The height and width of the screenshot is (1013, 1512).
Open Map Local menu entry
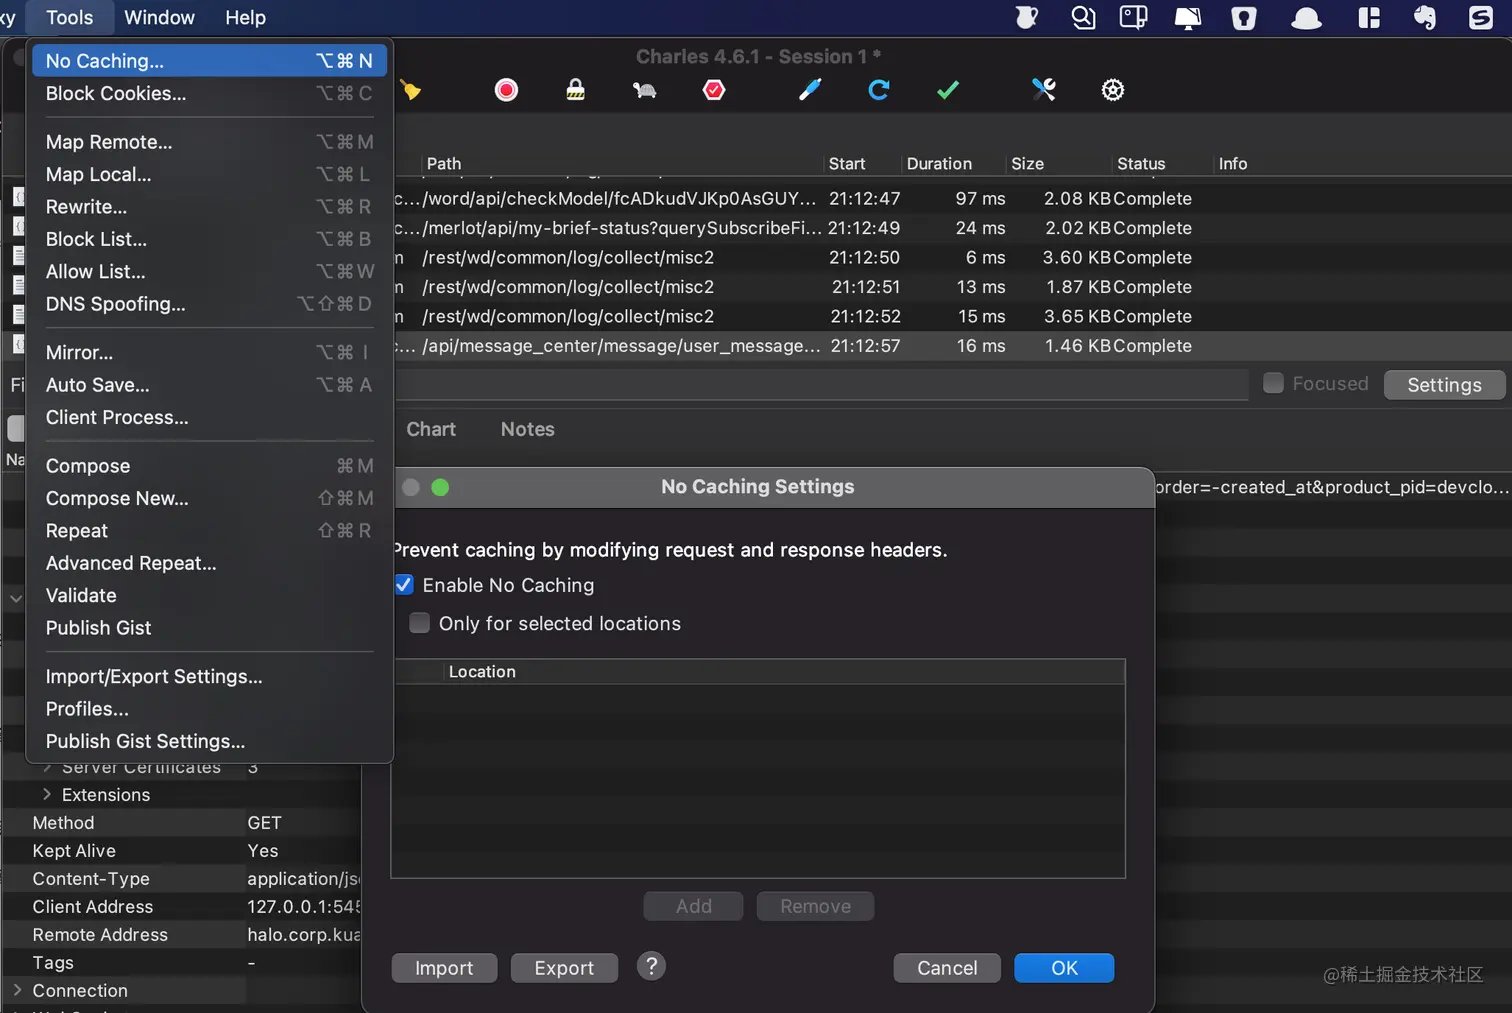coord(209,174)
